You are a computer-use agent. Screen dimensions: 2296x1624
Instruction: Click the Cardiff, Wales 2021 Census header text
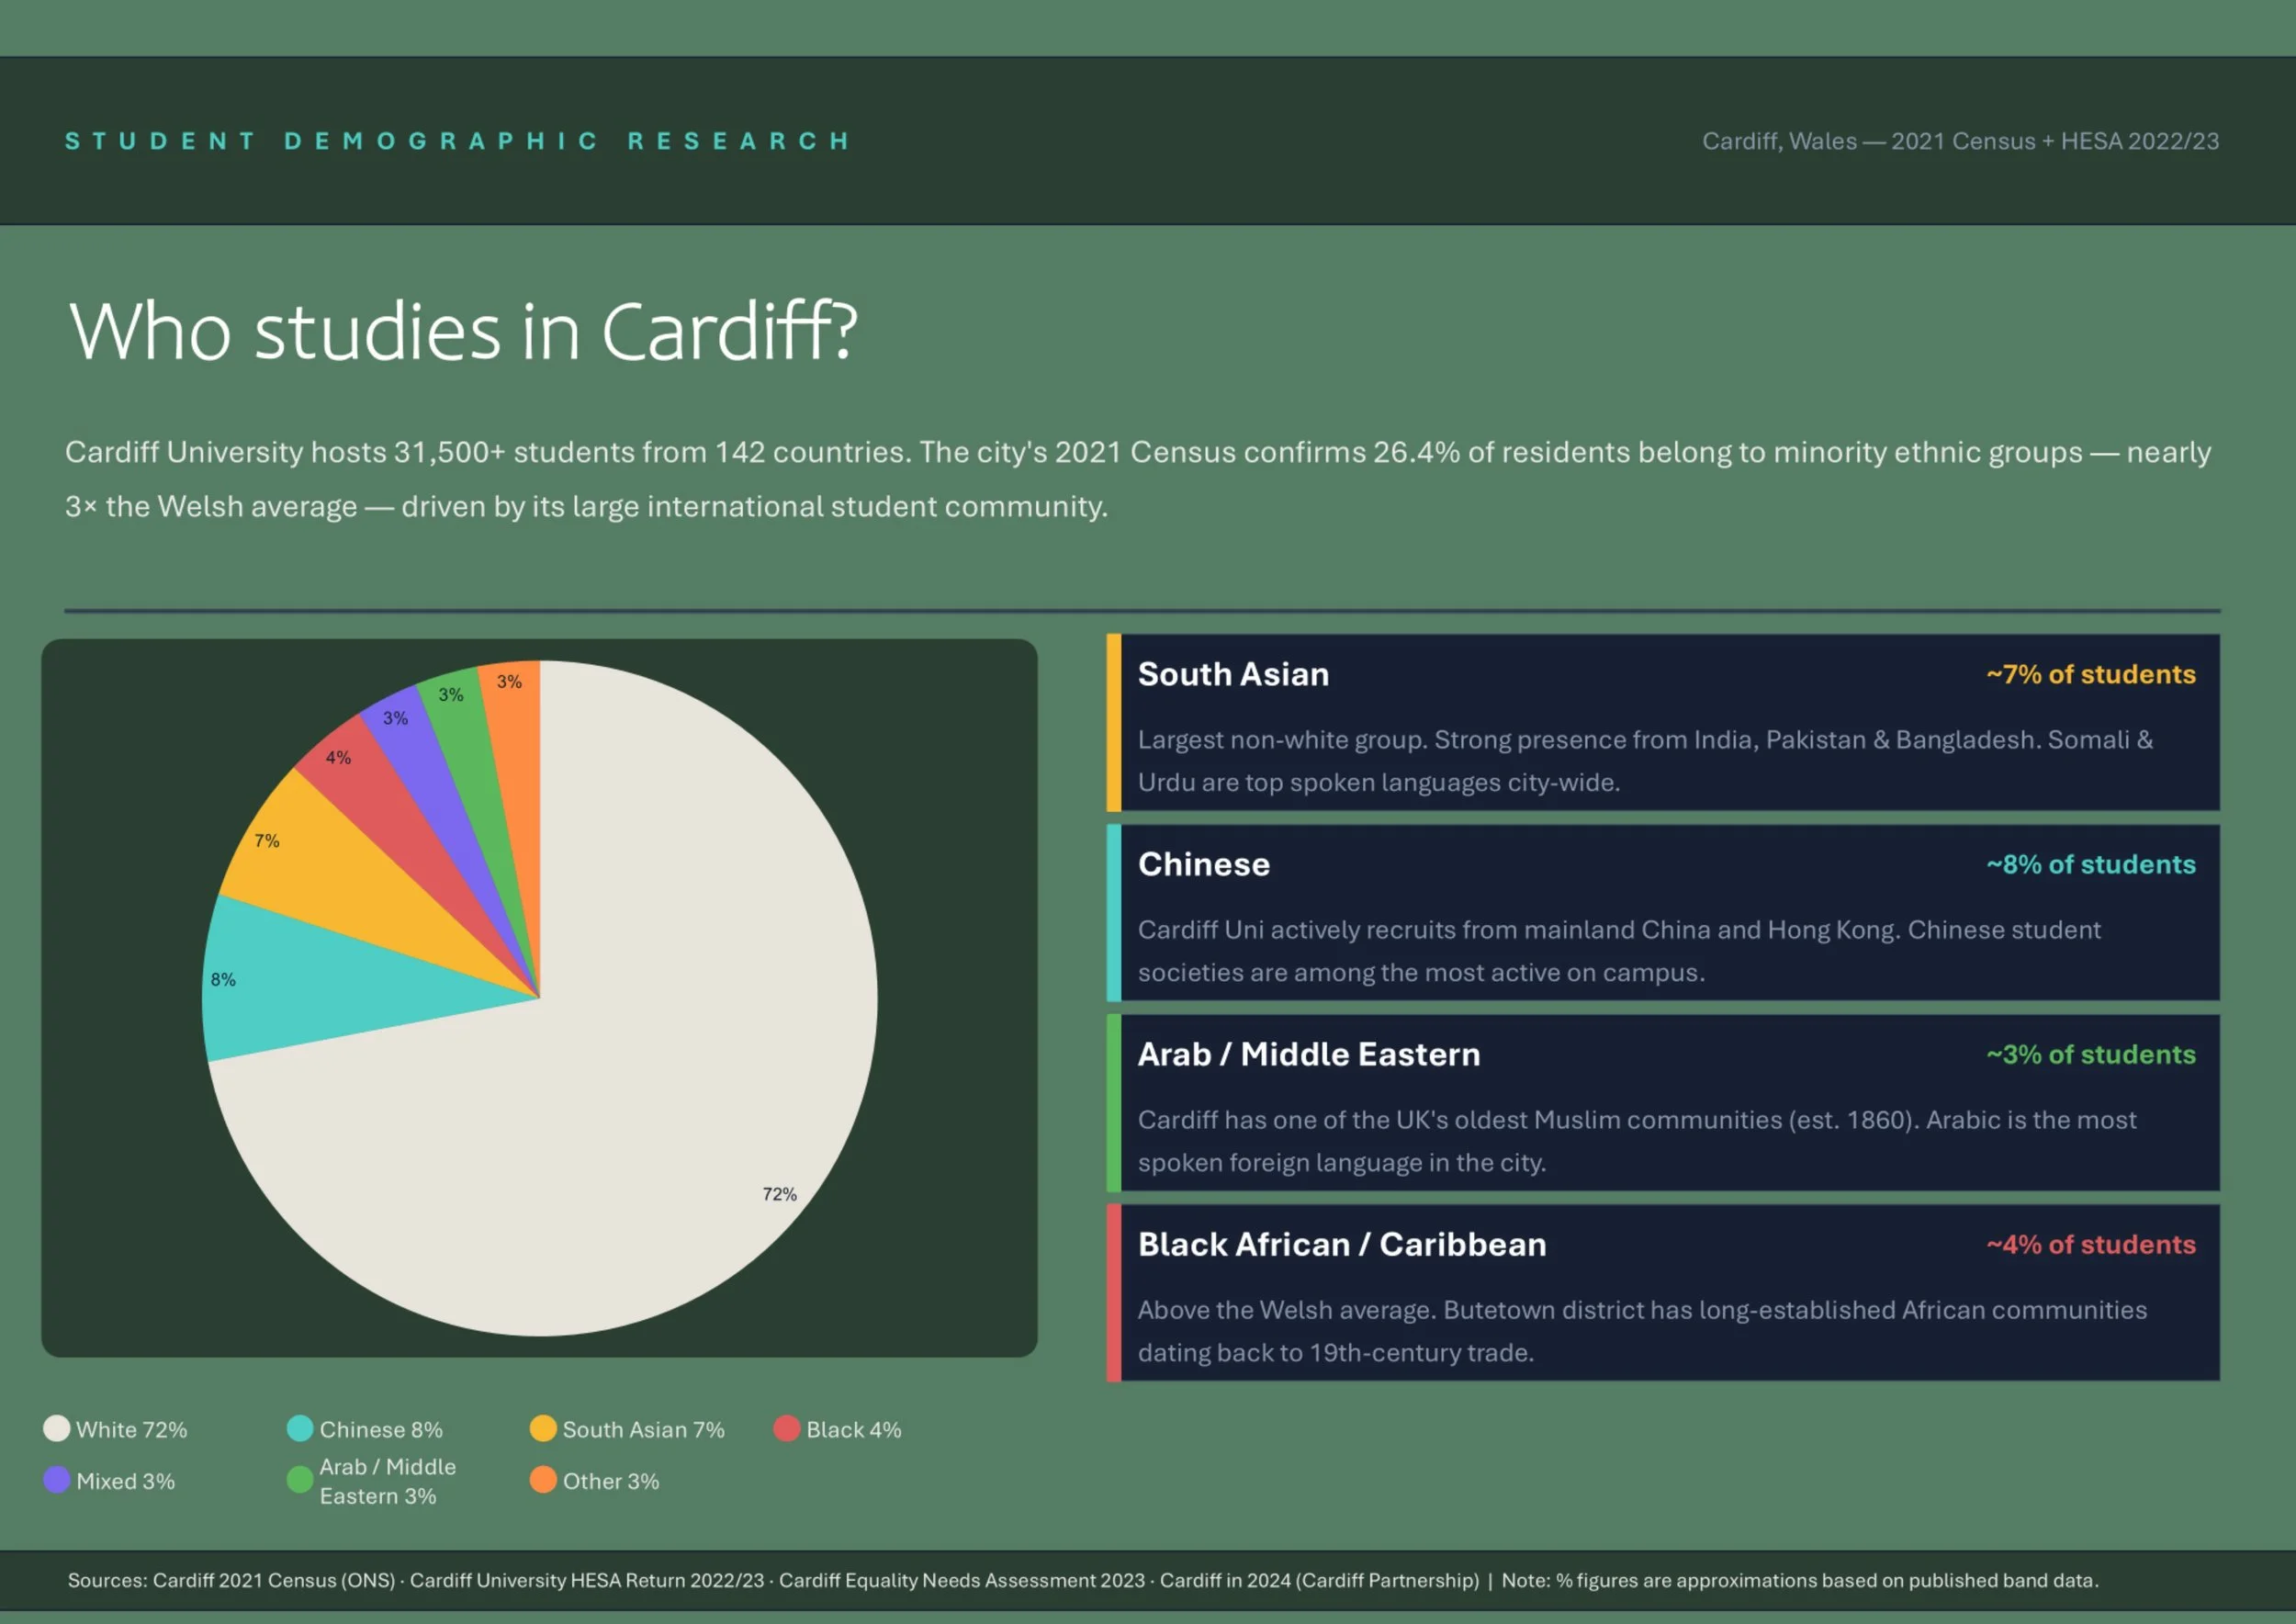1960,141
